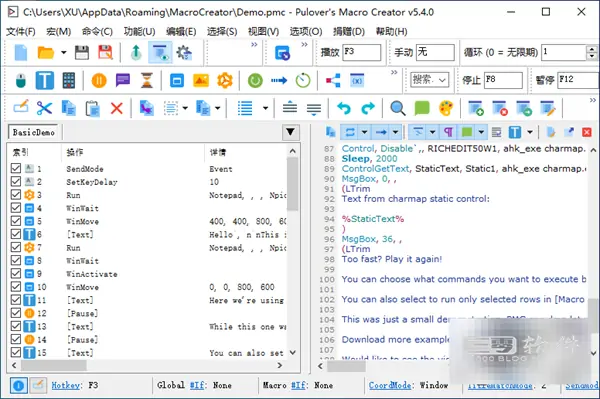Insert Text command with blue T icon
The width and height of the screenshot is (600, 399).
pyautogui.click(x=45, y=80)
